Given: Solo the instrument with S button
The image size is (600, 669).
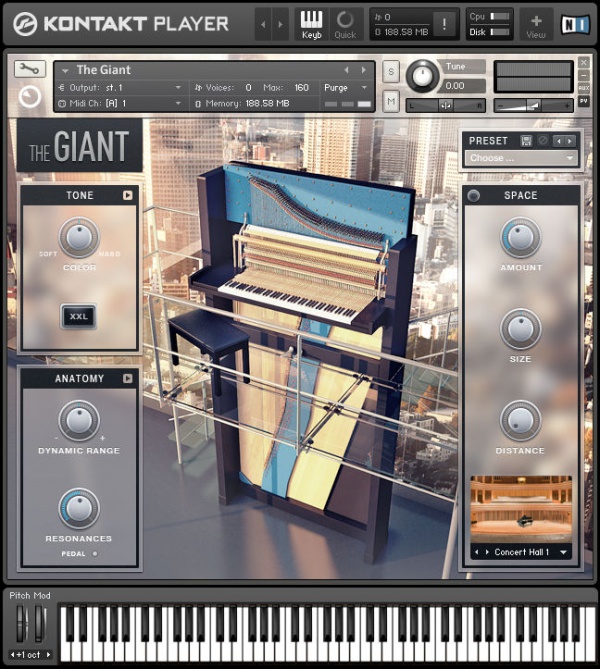Looking at the screenshot, I should point(391,72).
